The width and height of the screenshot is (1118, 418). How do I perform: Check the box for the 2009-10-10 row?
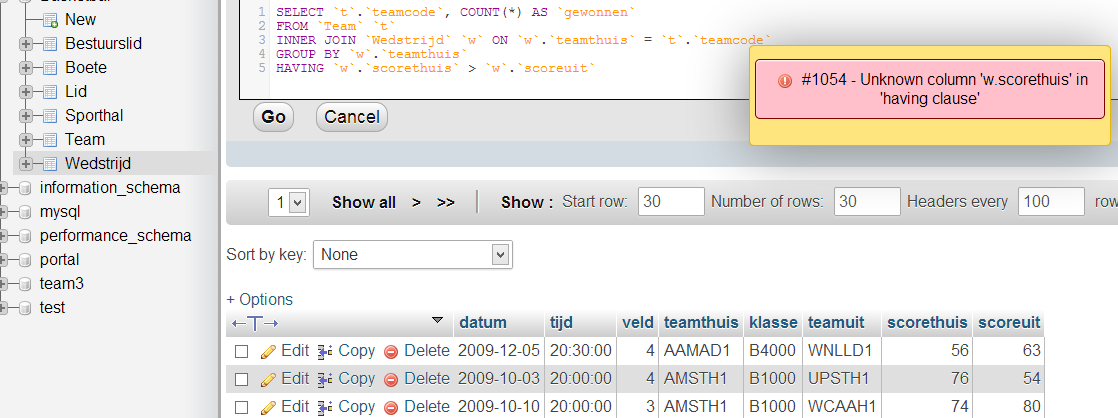coord(241,407)
